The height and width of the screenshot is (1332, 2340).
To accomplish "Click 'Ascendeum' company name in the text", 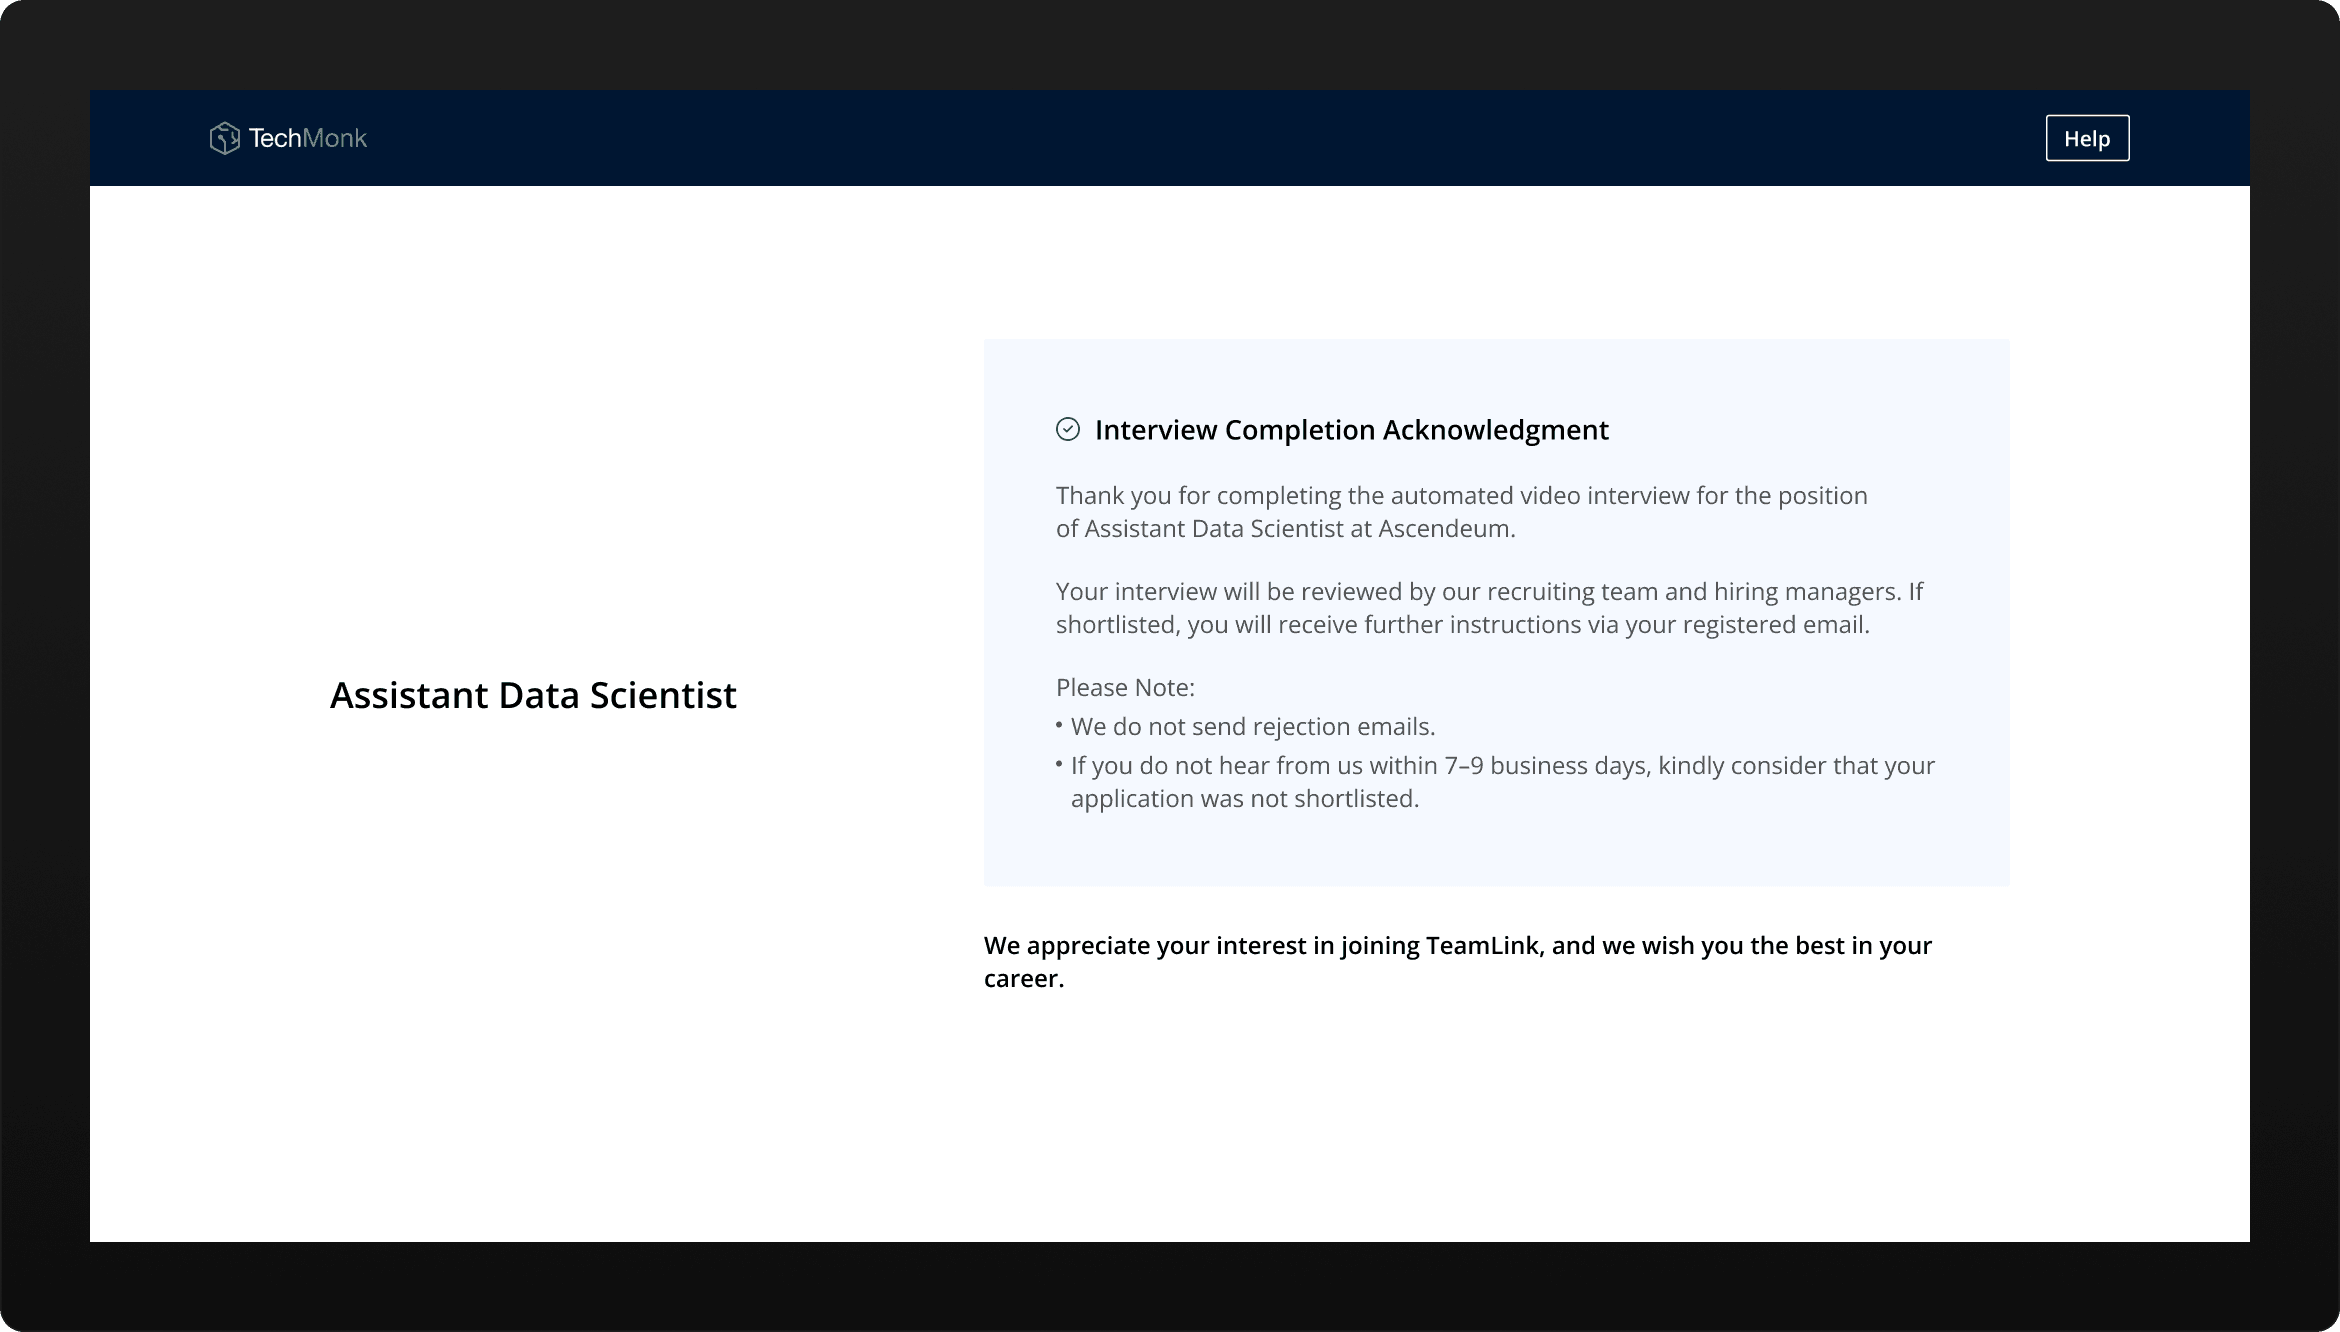I will point(1444,529).
